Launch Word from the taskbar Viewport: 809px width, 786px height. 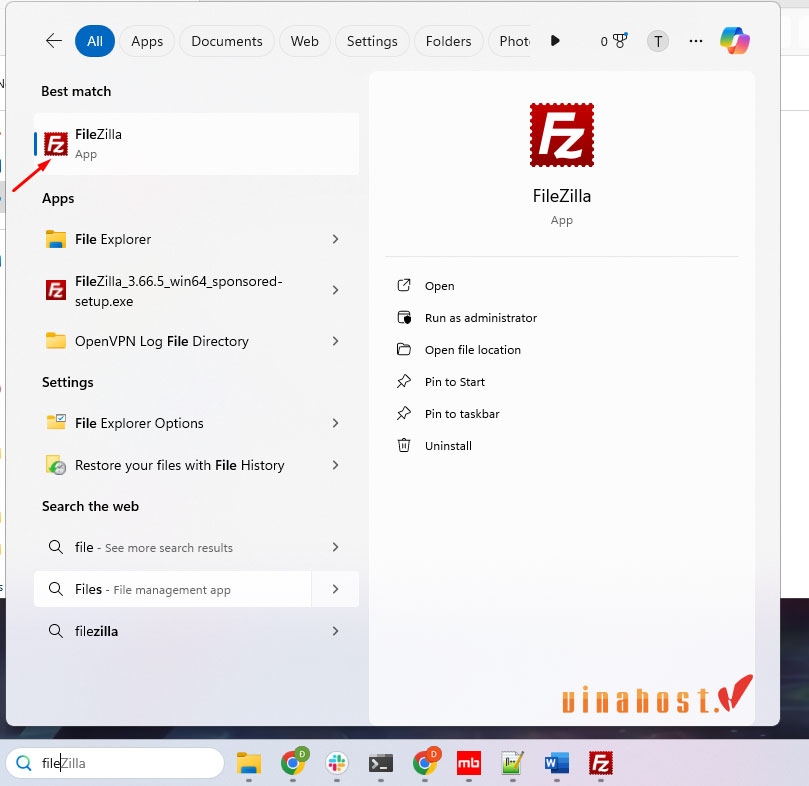click(556, 763)
